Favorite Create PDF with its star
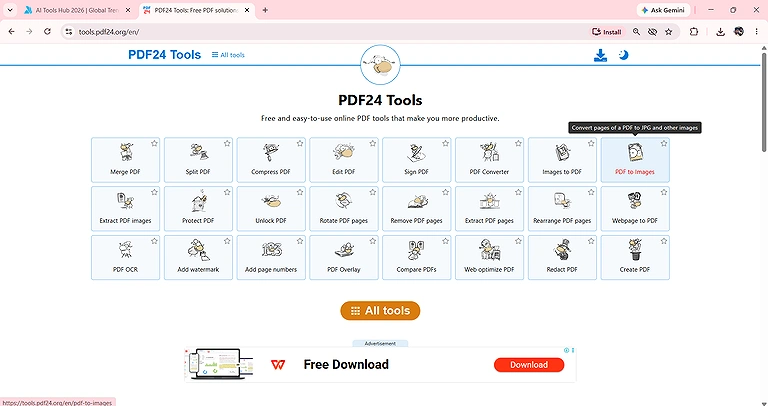 point(664,241)
